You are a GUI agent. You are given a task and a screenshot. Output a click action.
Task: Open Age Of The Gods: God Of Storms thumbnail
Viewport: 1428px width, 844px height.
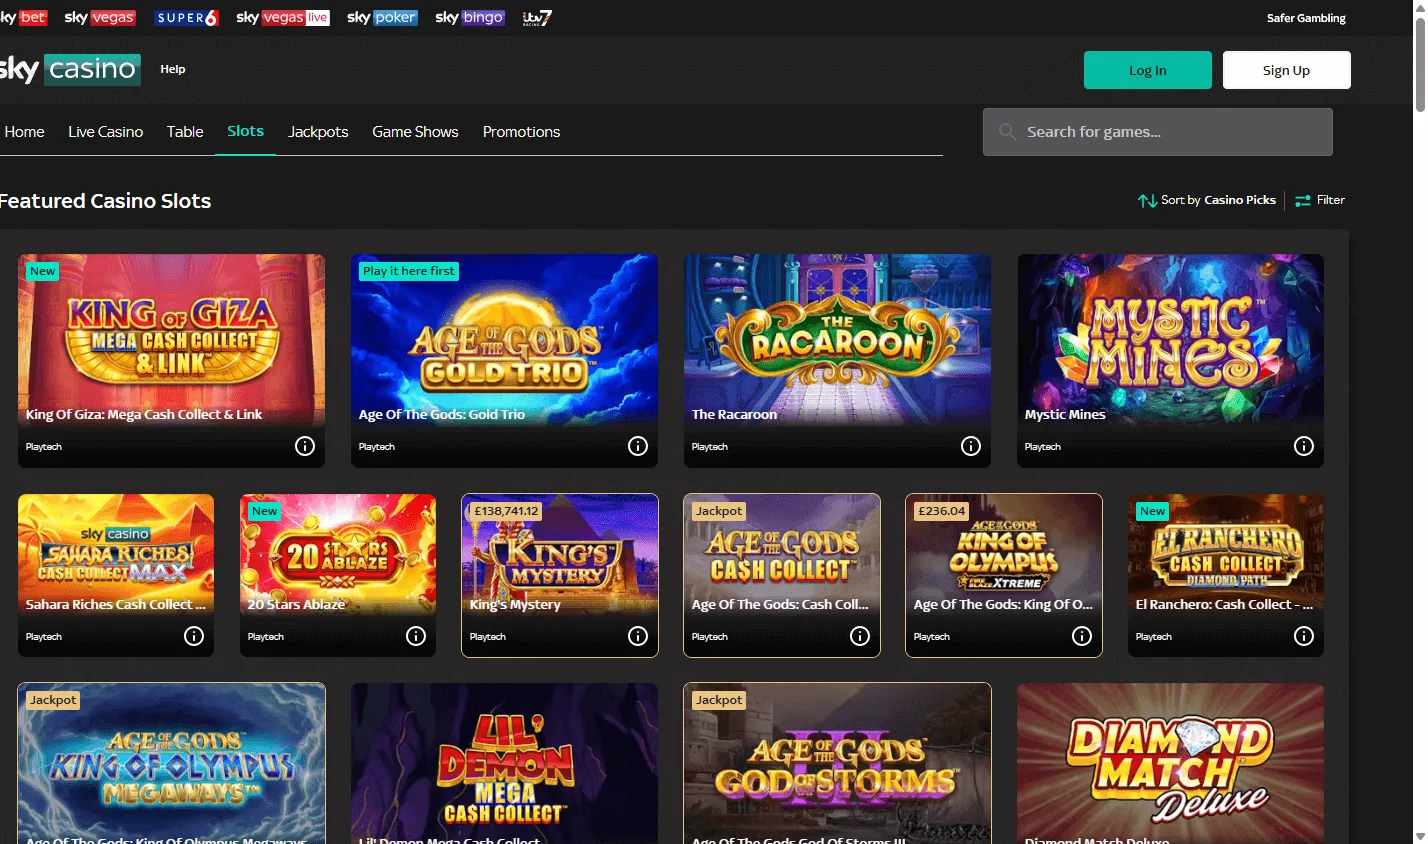point(837,763)
